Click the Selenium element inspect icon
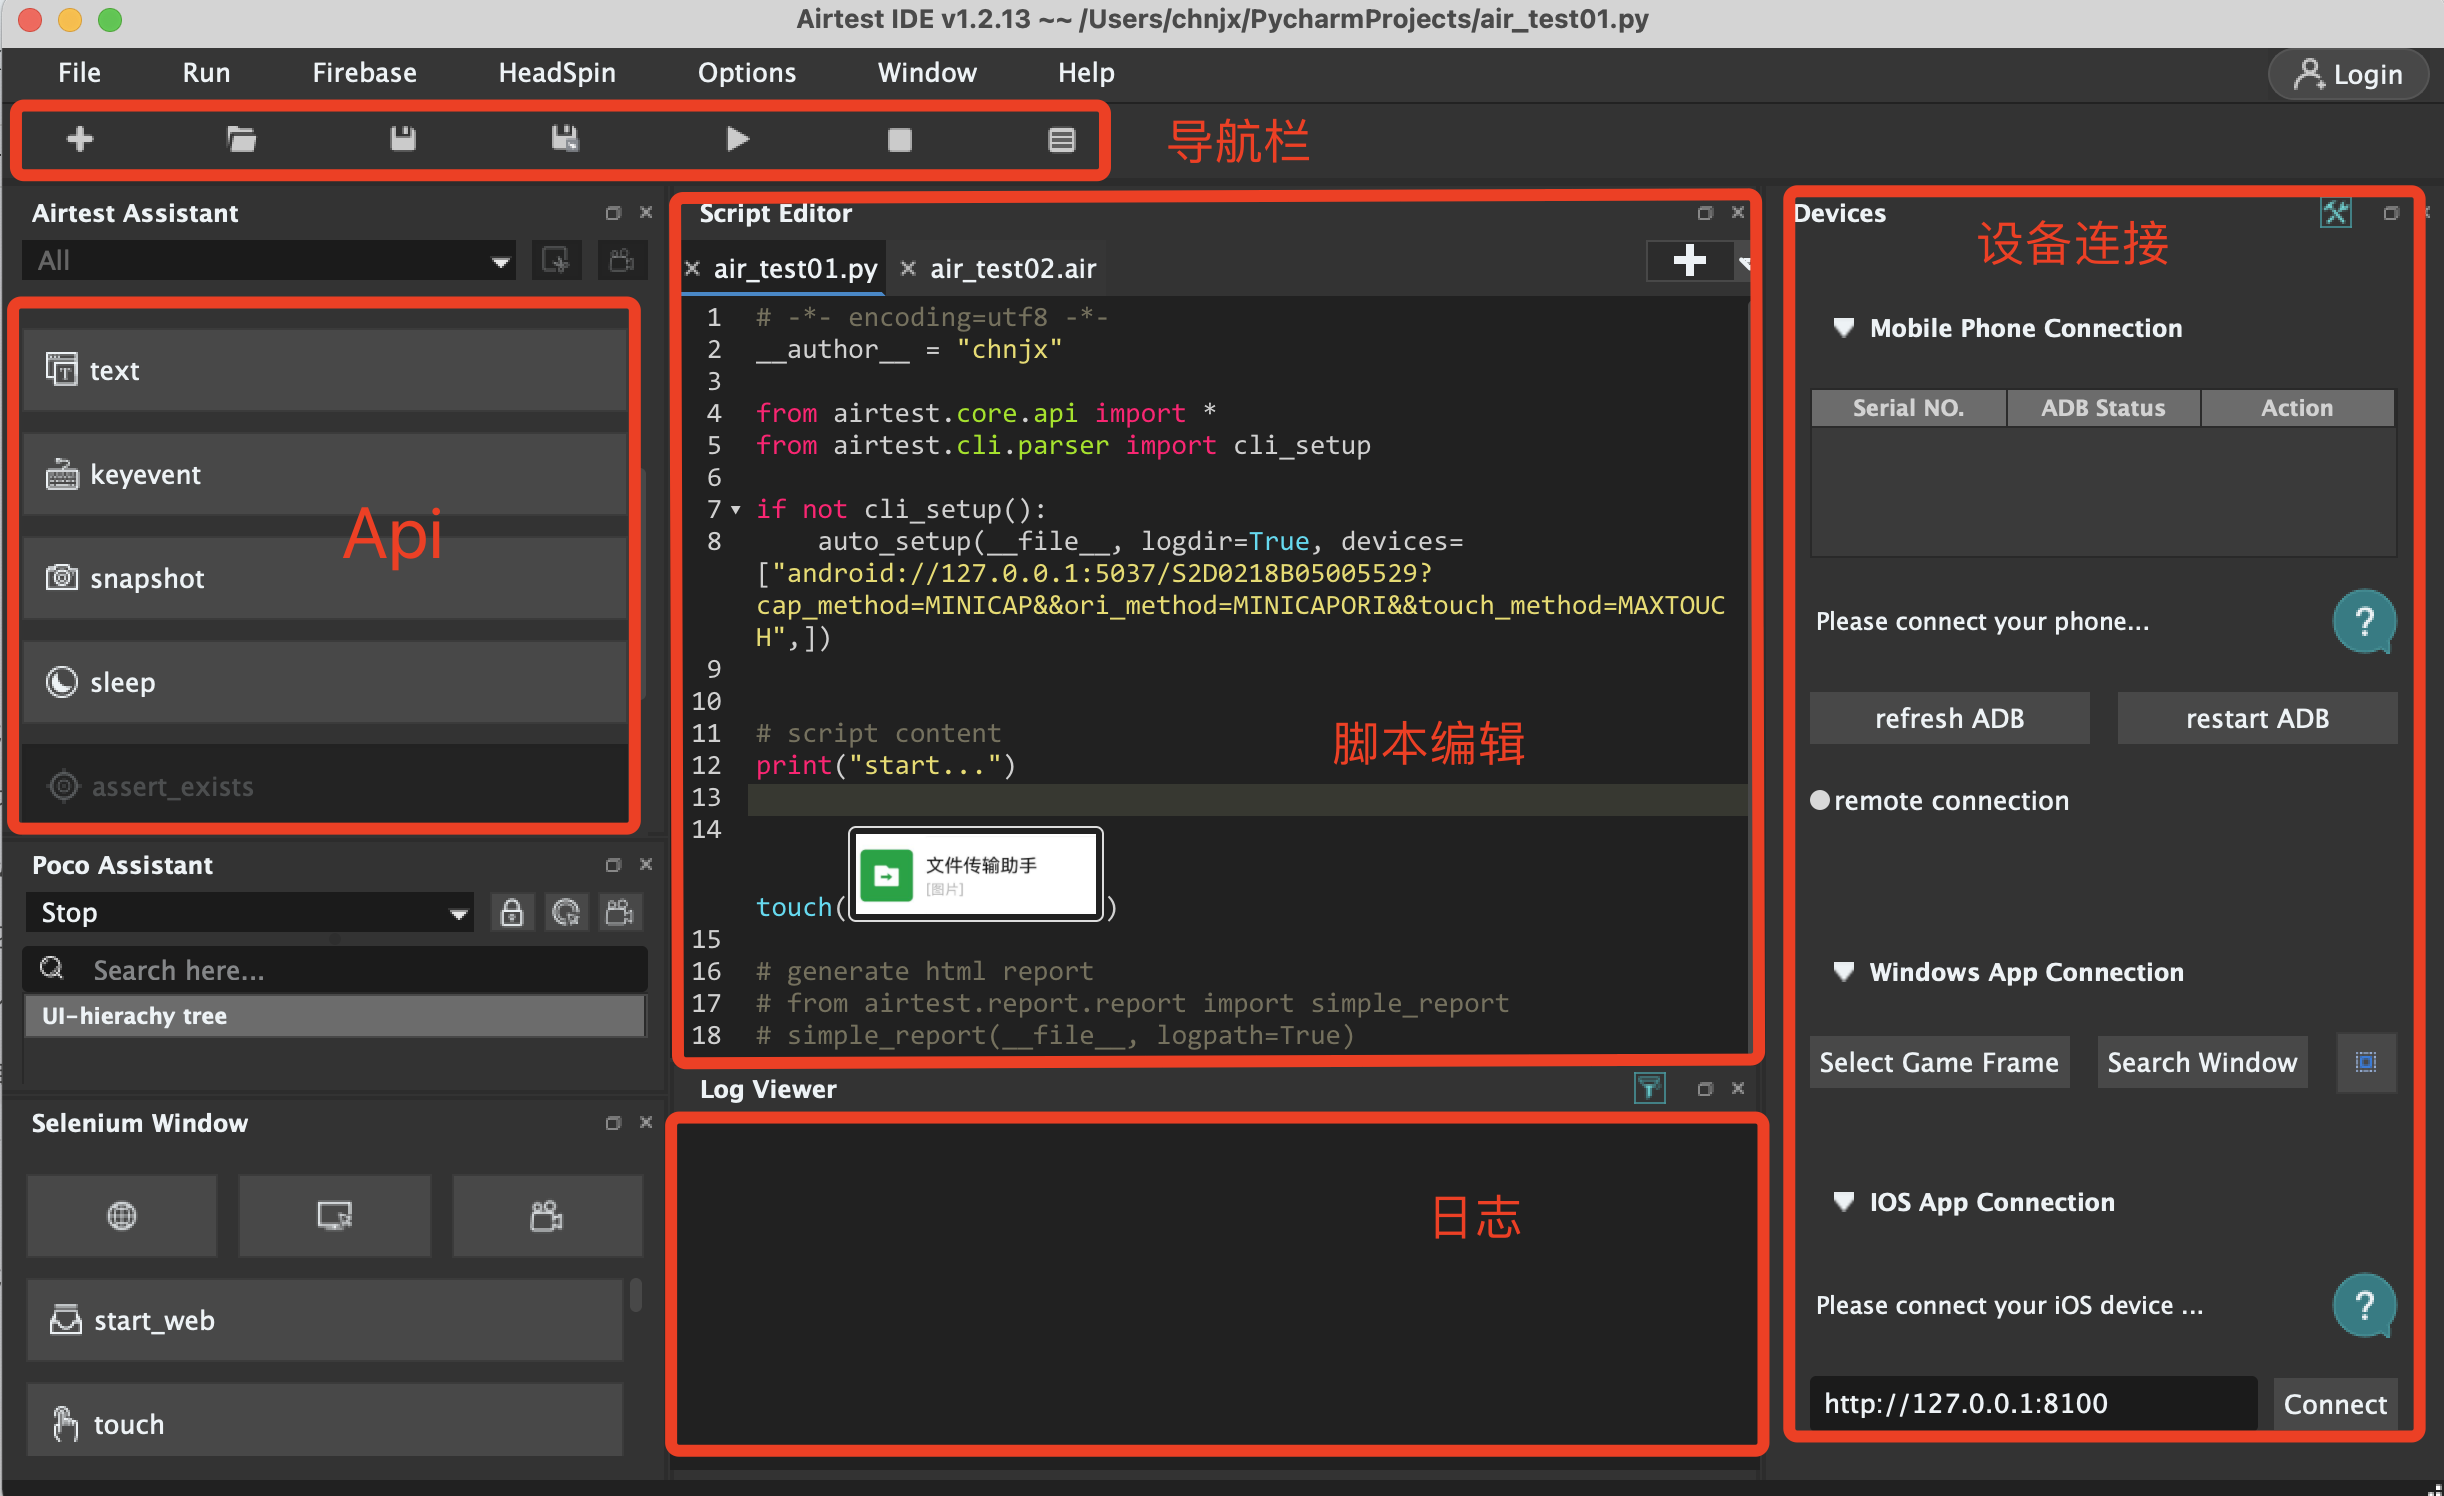 coord(335,1216)
